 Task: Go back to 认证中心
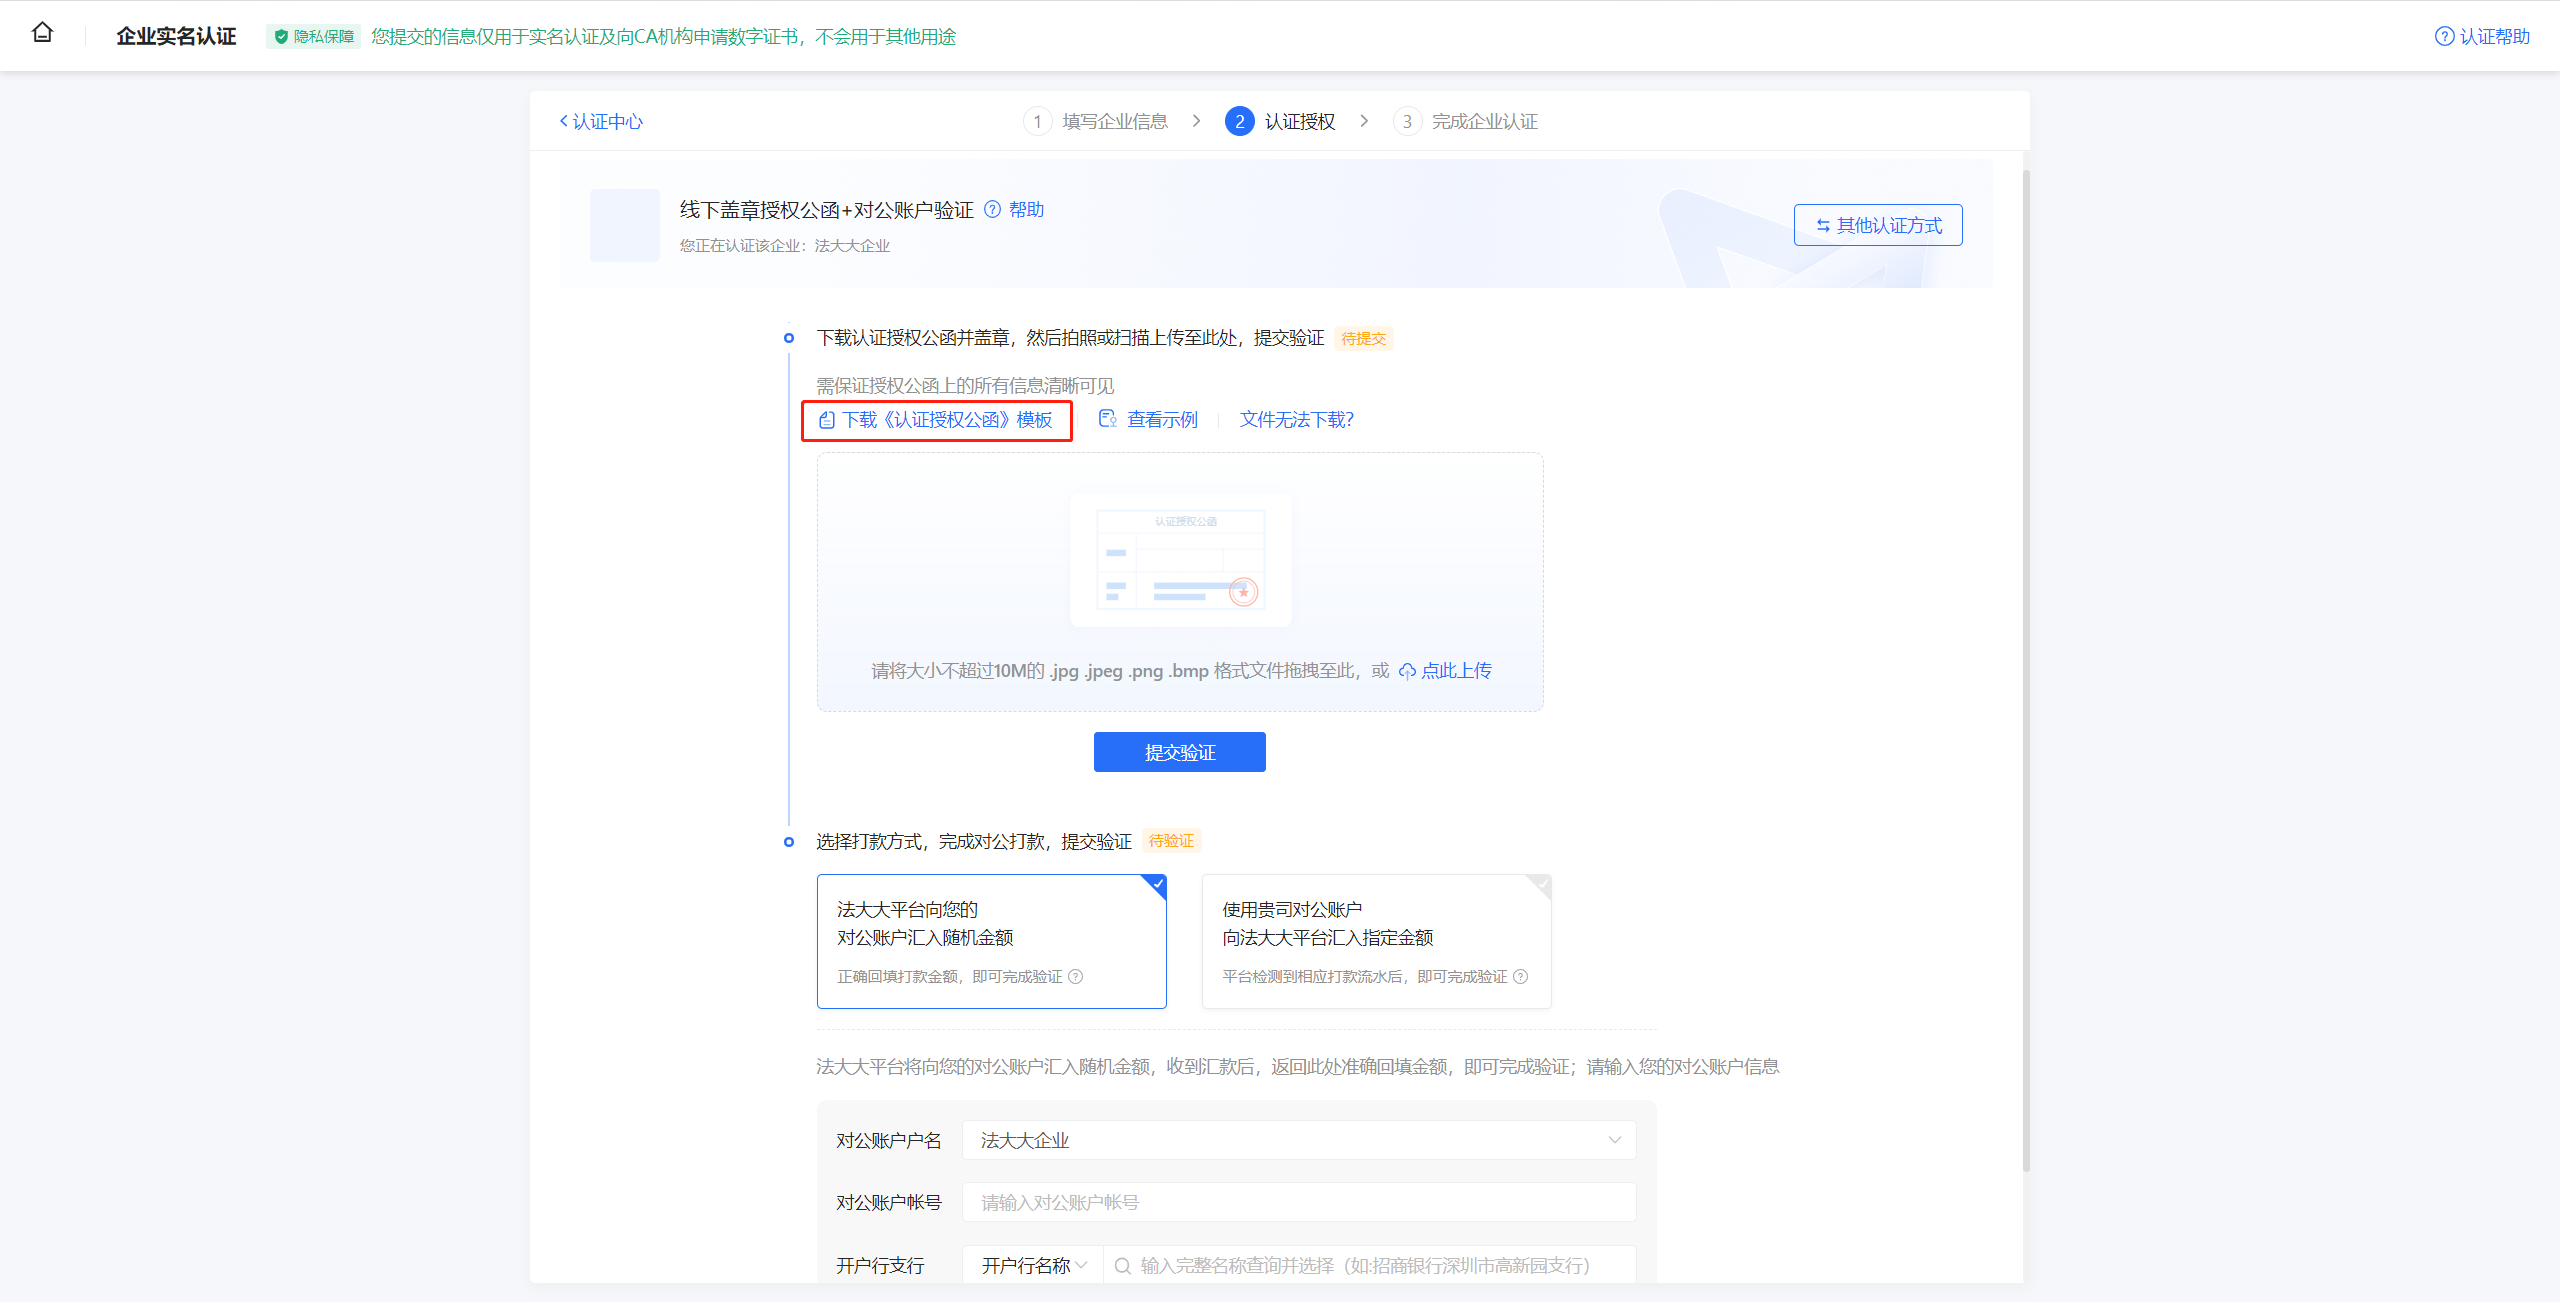(601, 122)
